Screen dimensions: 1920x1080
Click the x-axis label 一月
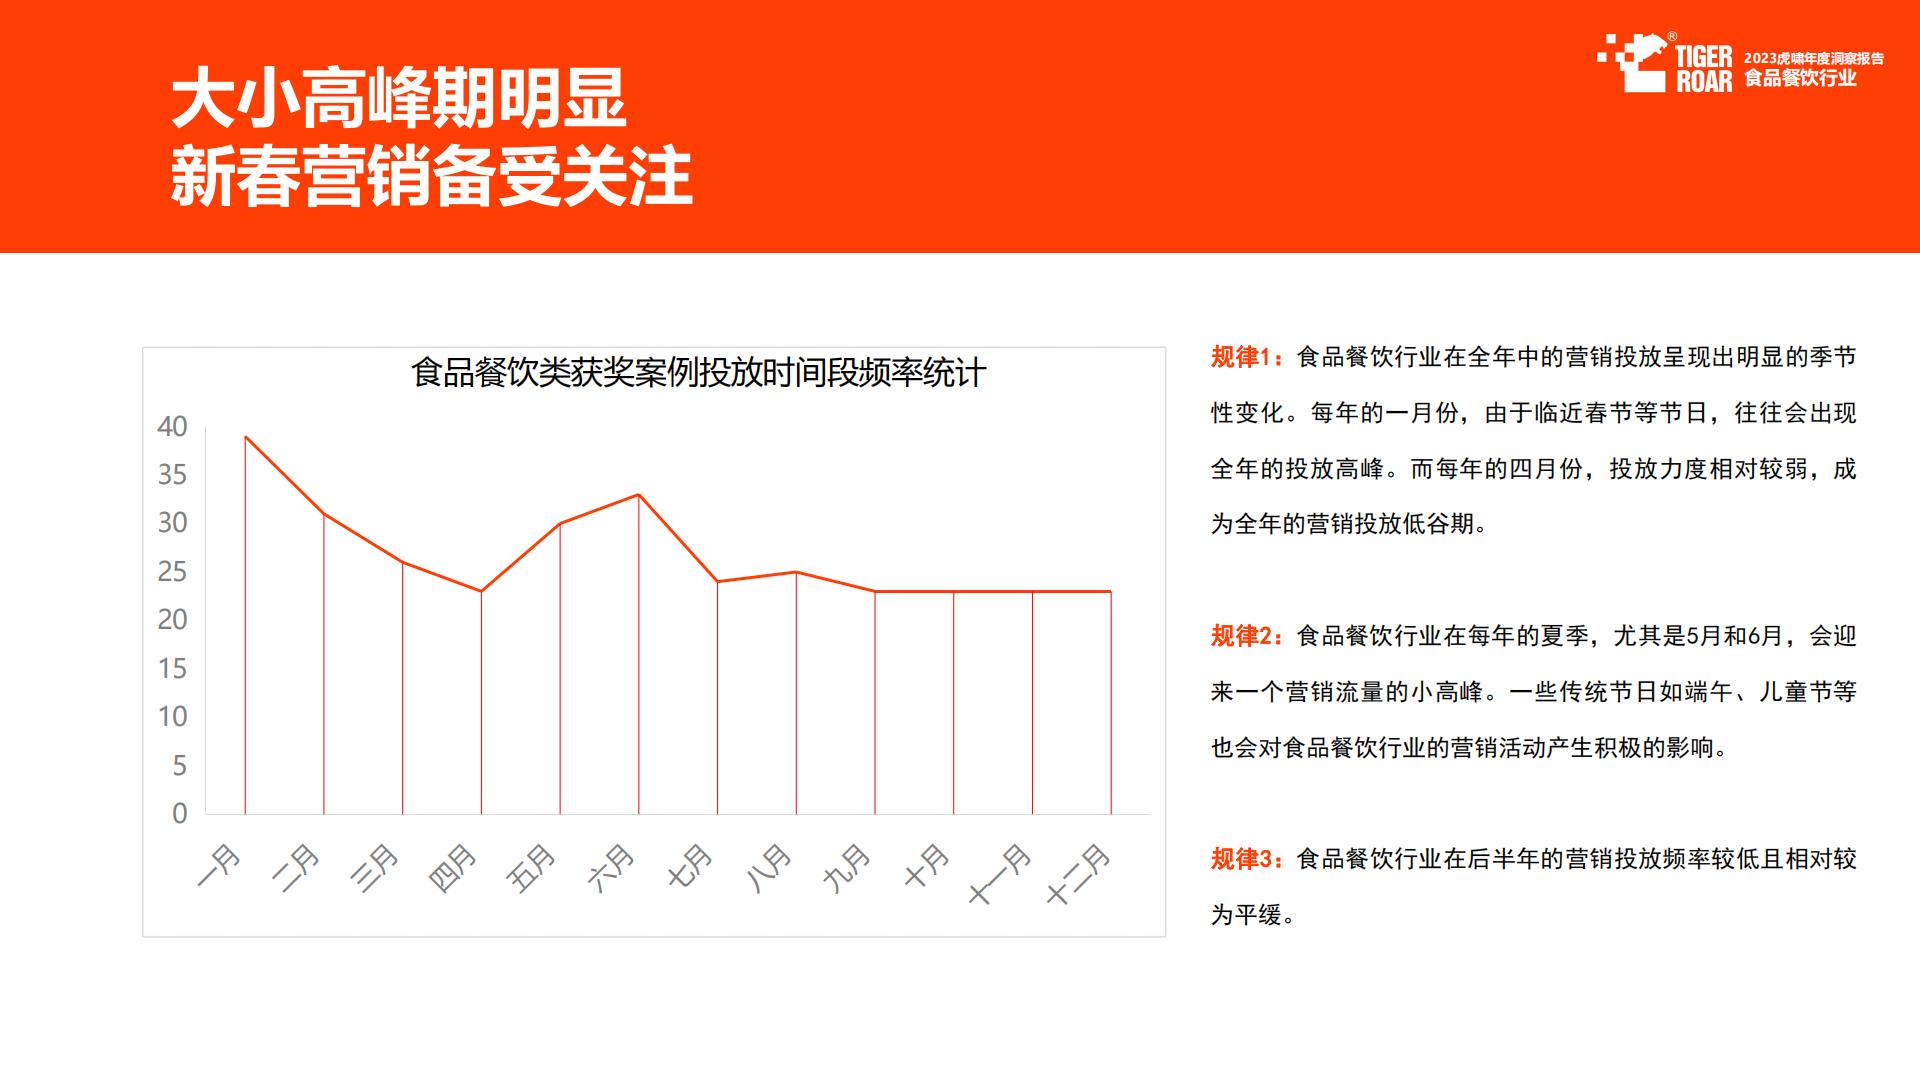(219, 866)
